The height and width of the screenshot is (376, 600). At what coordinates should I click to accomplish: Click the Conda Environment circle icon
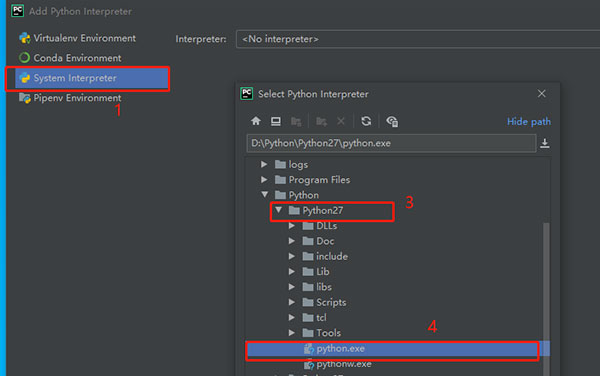pyautogui.click(x=24, y=58)
